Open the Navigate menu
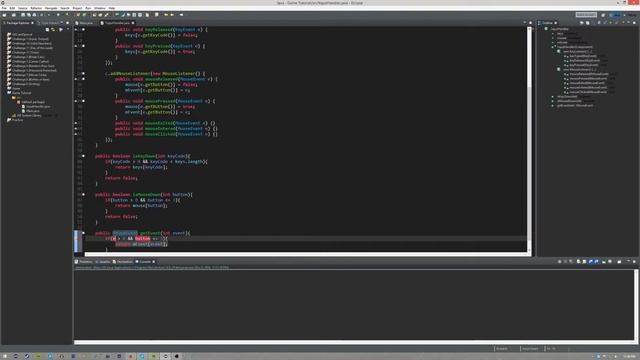This screenshot has width=640, height=360. point(51,8)
